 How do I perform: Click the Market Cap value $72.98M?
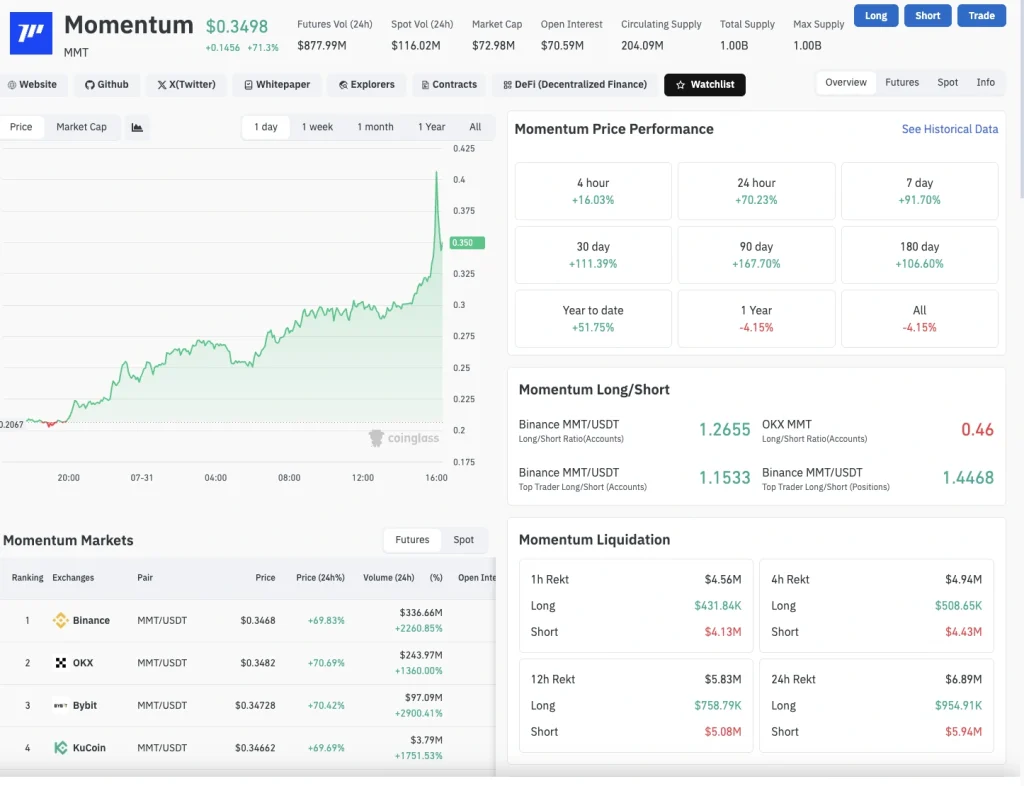click(493, 46)
